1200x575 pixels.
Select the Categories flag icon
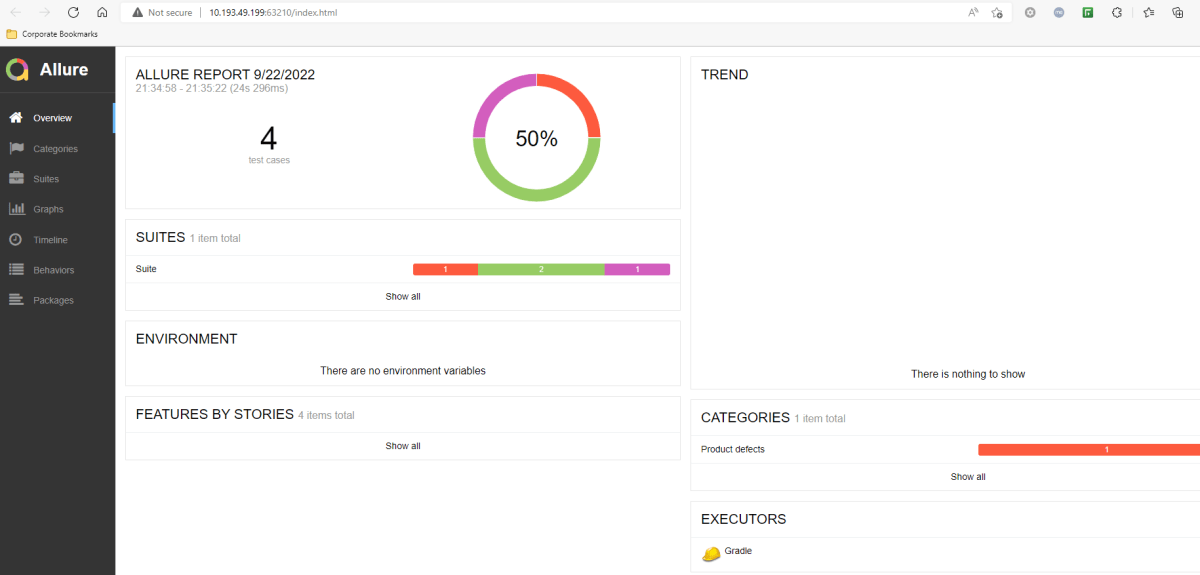pyautogui.click(x=16, y=149)
